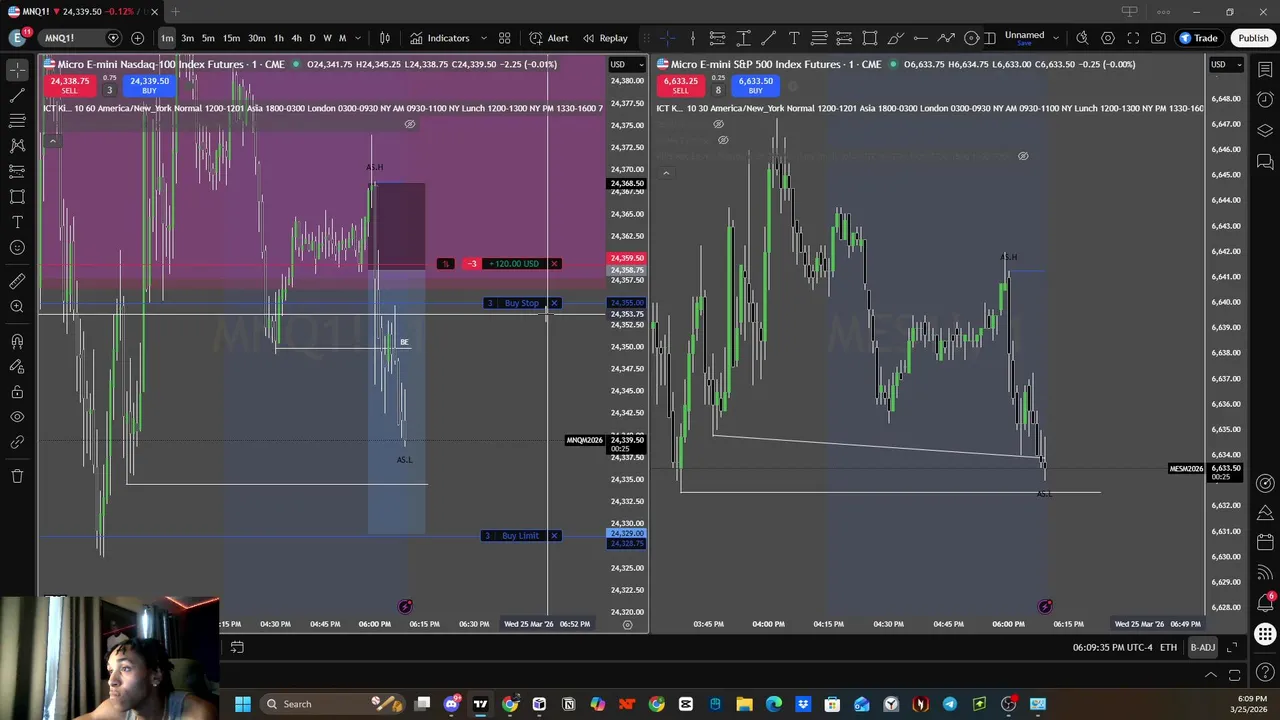Open go-to-date calendar icon
Viewport: 1280px width, 720px height.
tap(237, 648)
